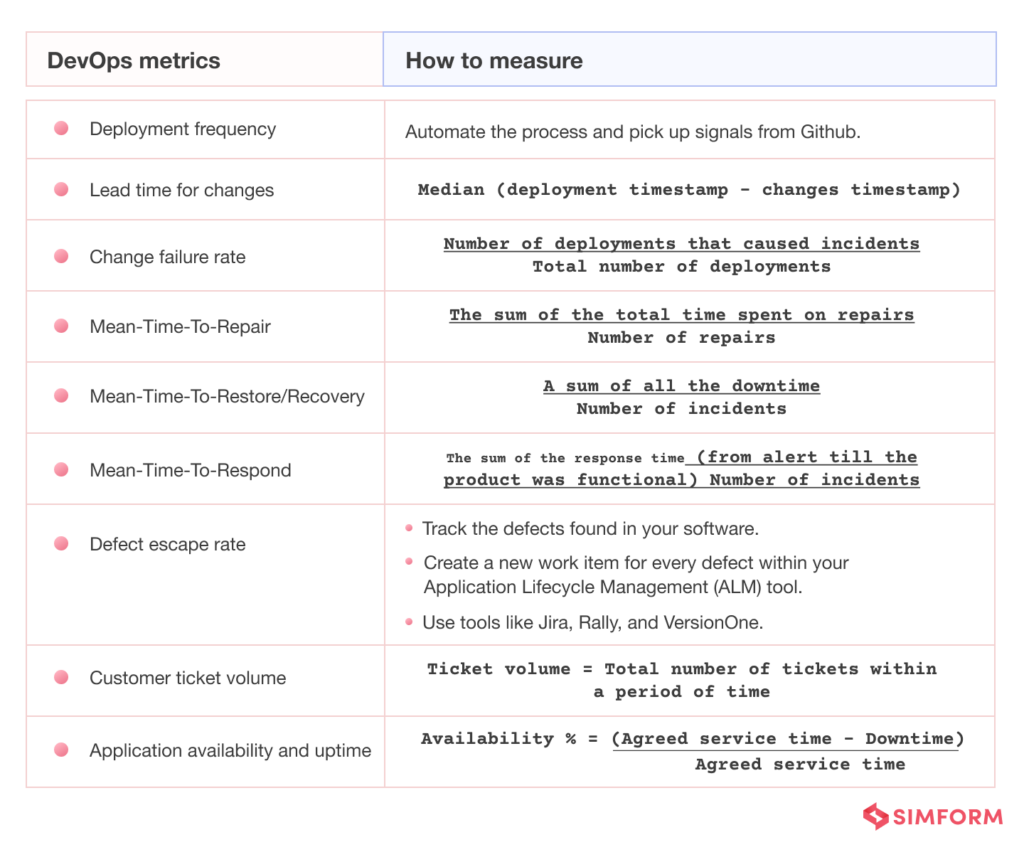Viewport: 1024px width, 852px height.
Task: Click the bullet dot beside Mean-Time-To-Repair
Action: pyautogui.click(x=61, y=326)
